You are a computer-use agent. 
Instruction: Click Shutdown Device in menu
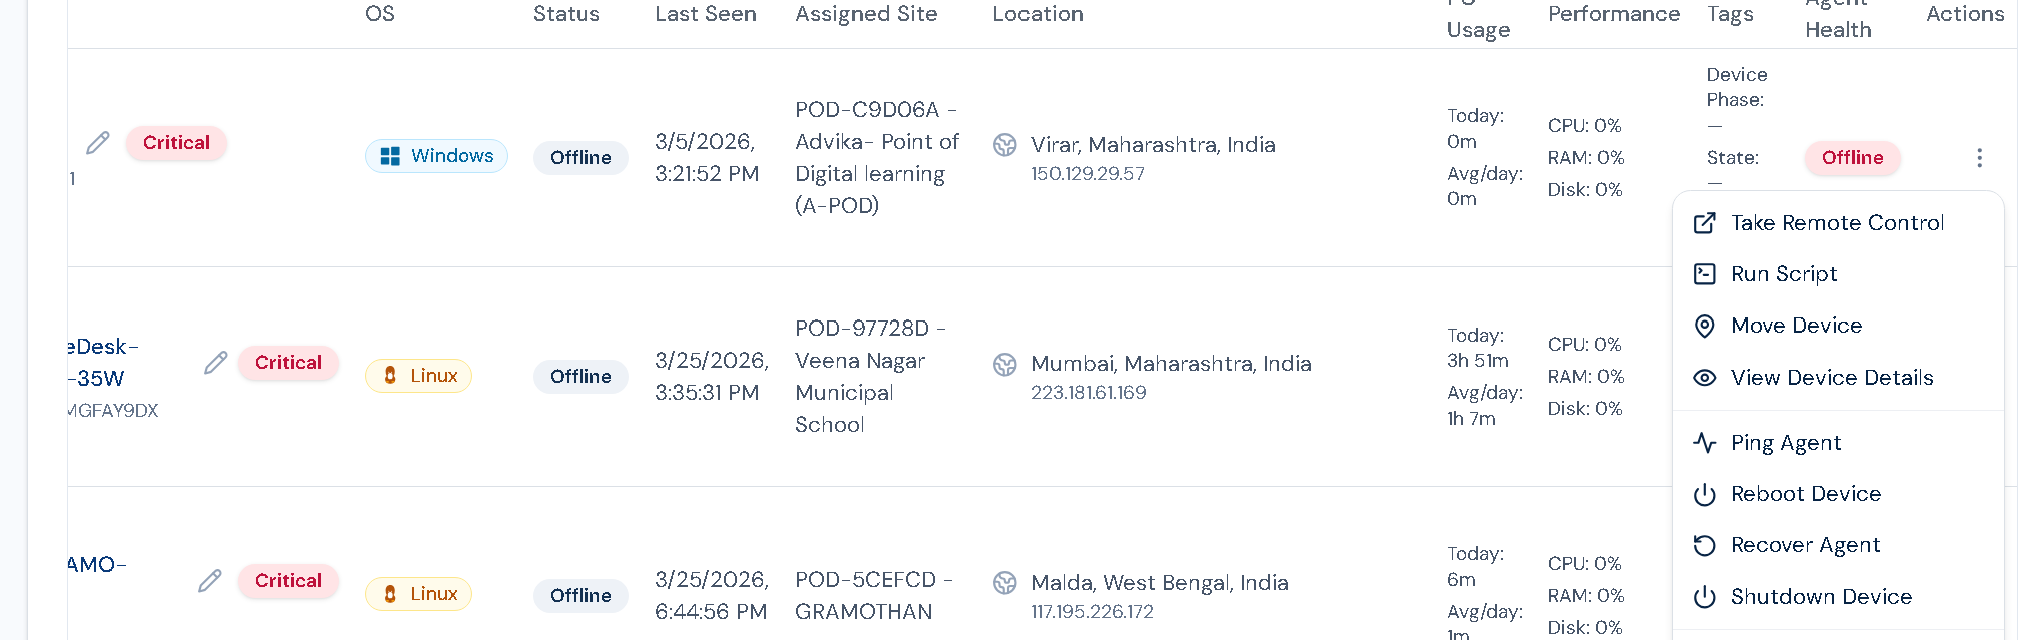pos(1821,597)
